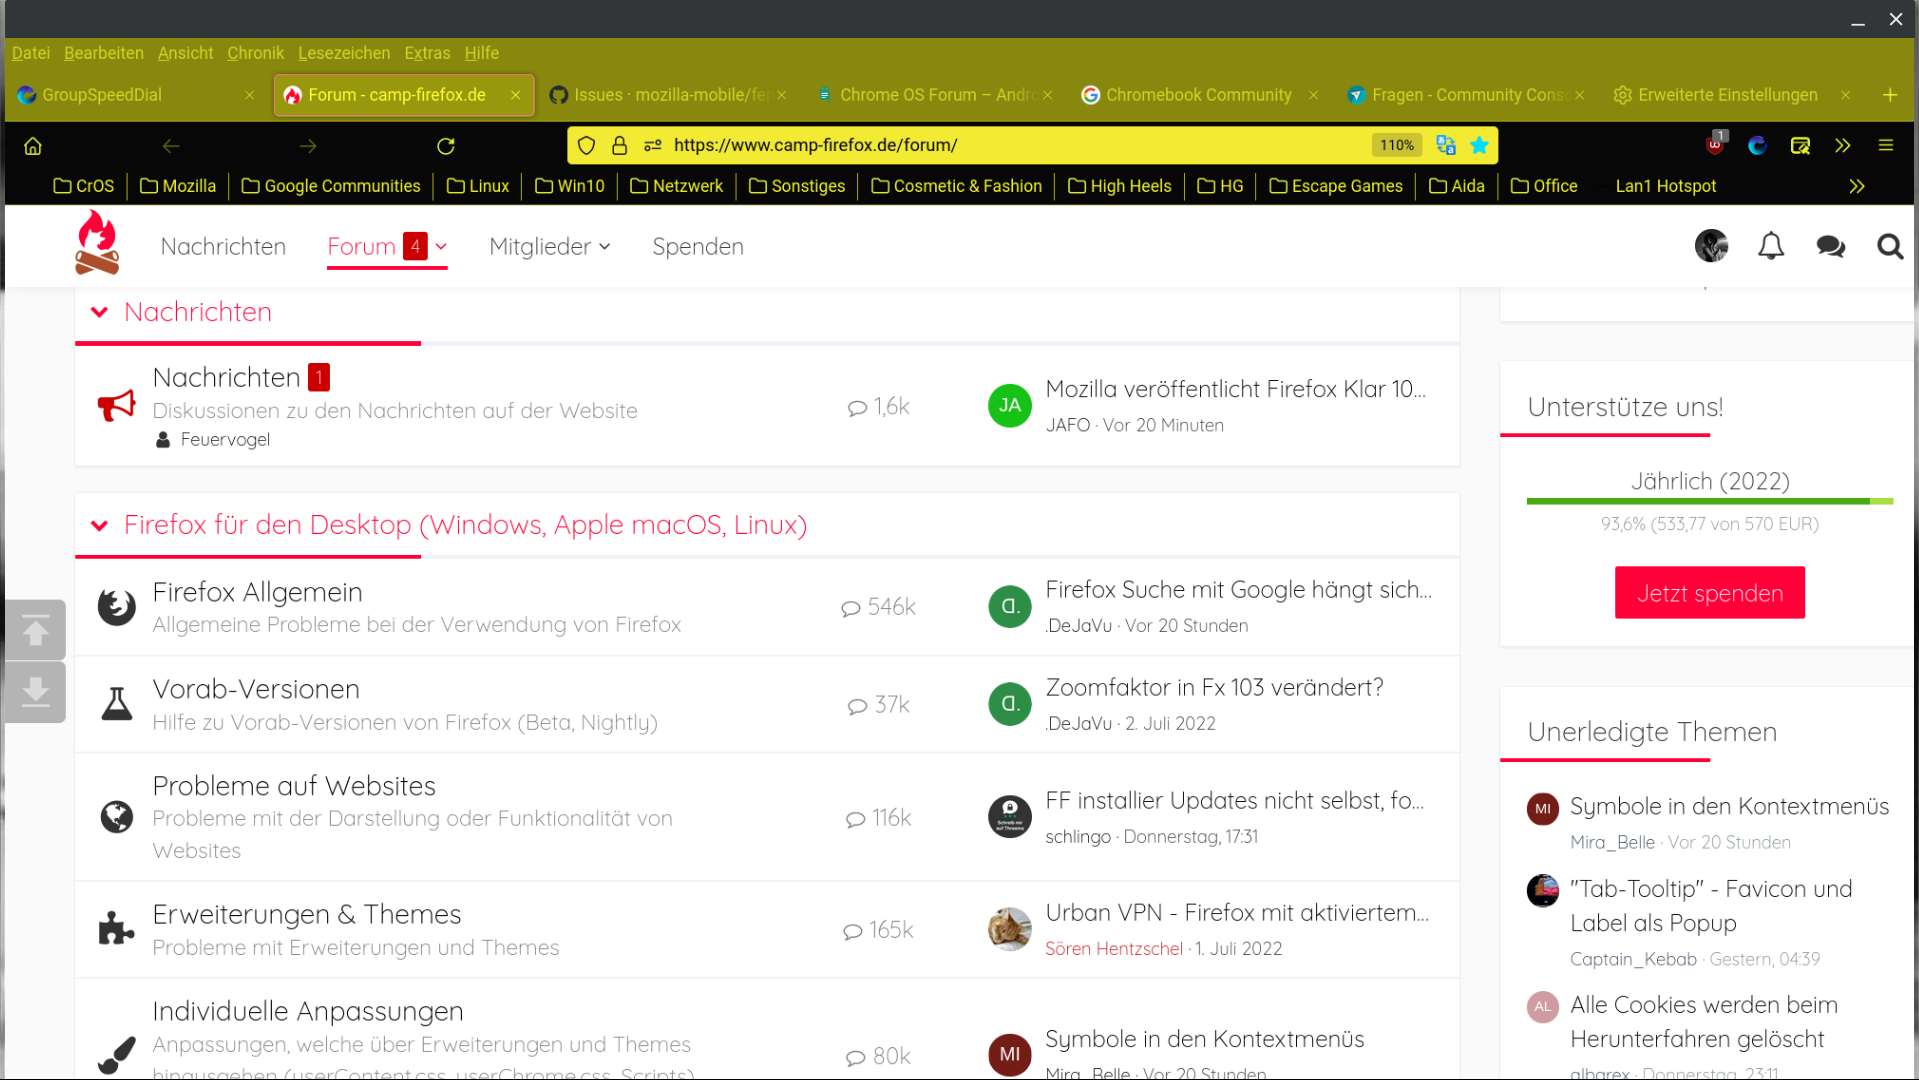Viewport: 1919px width, 1080px height.
Task: Open the Bearbeiten menu
Action: click(104, 53)
